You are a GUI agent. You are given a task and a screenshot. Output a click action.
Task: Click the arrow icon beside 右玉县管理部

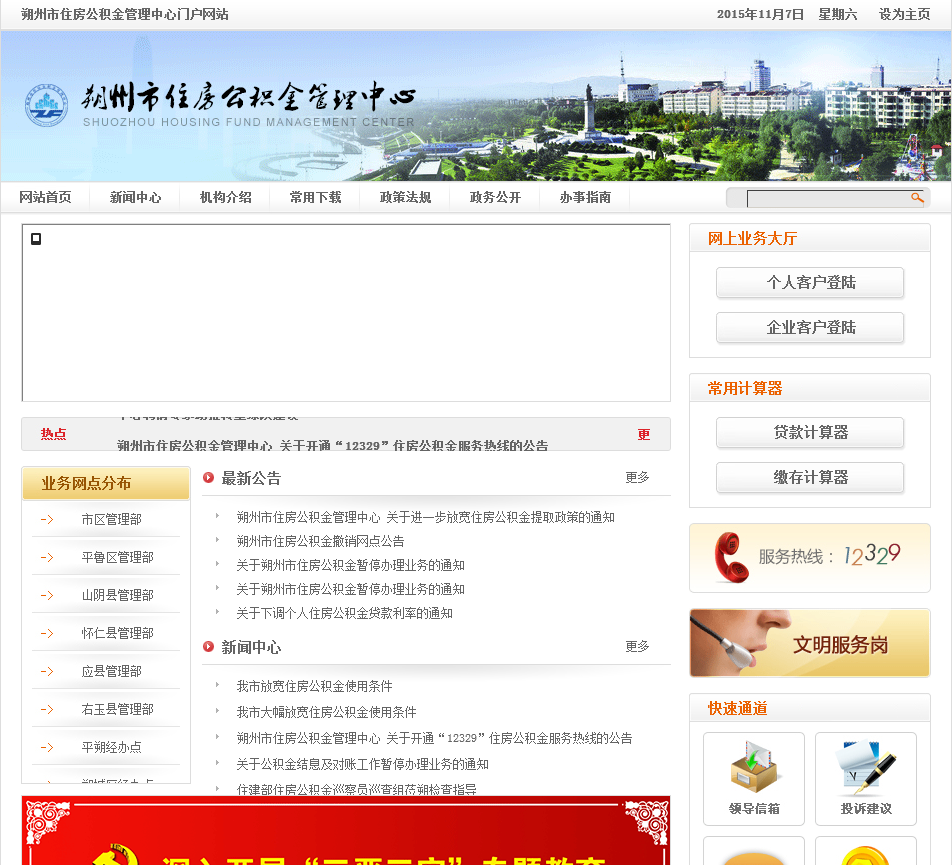click(47, 709)
